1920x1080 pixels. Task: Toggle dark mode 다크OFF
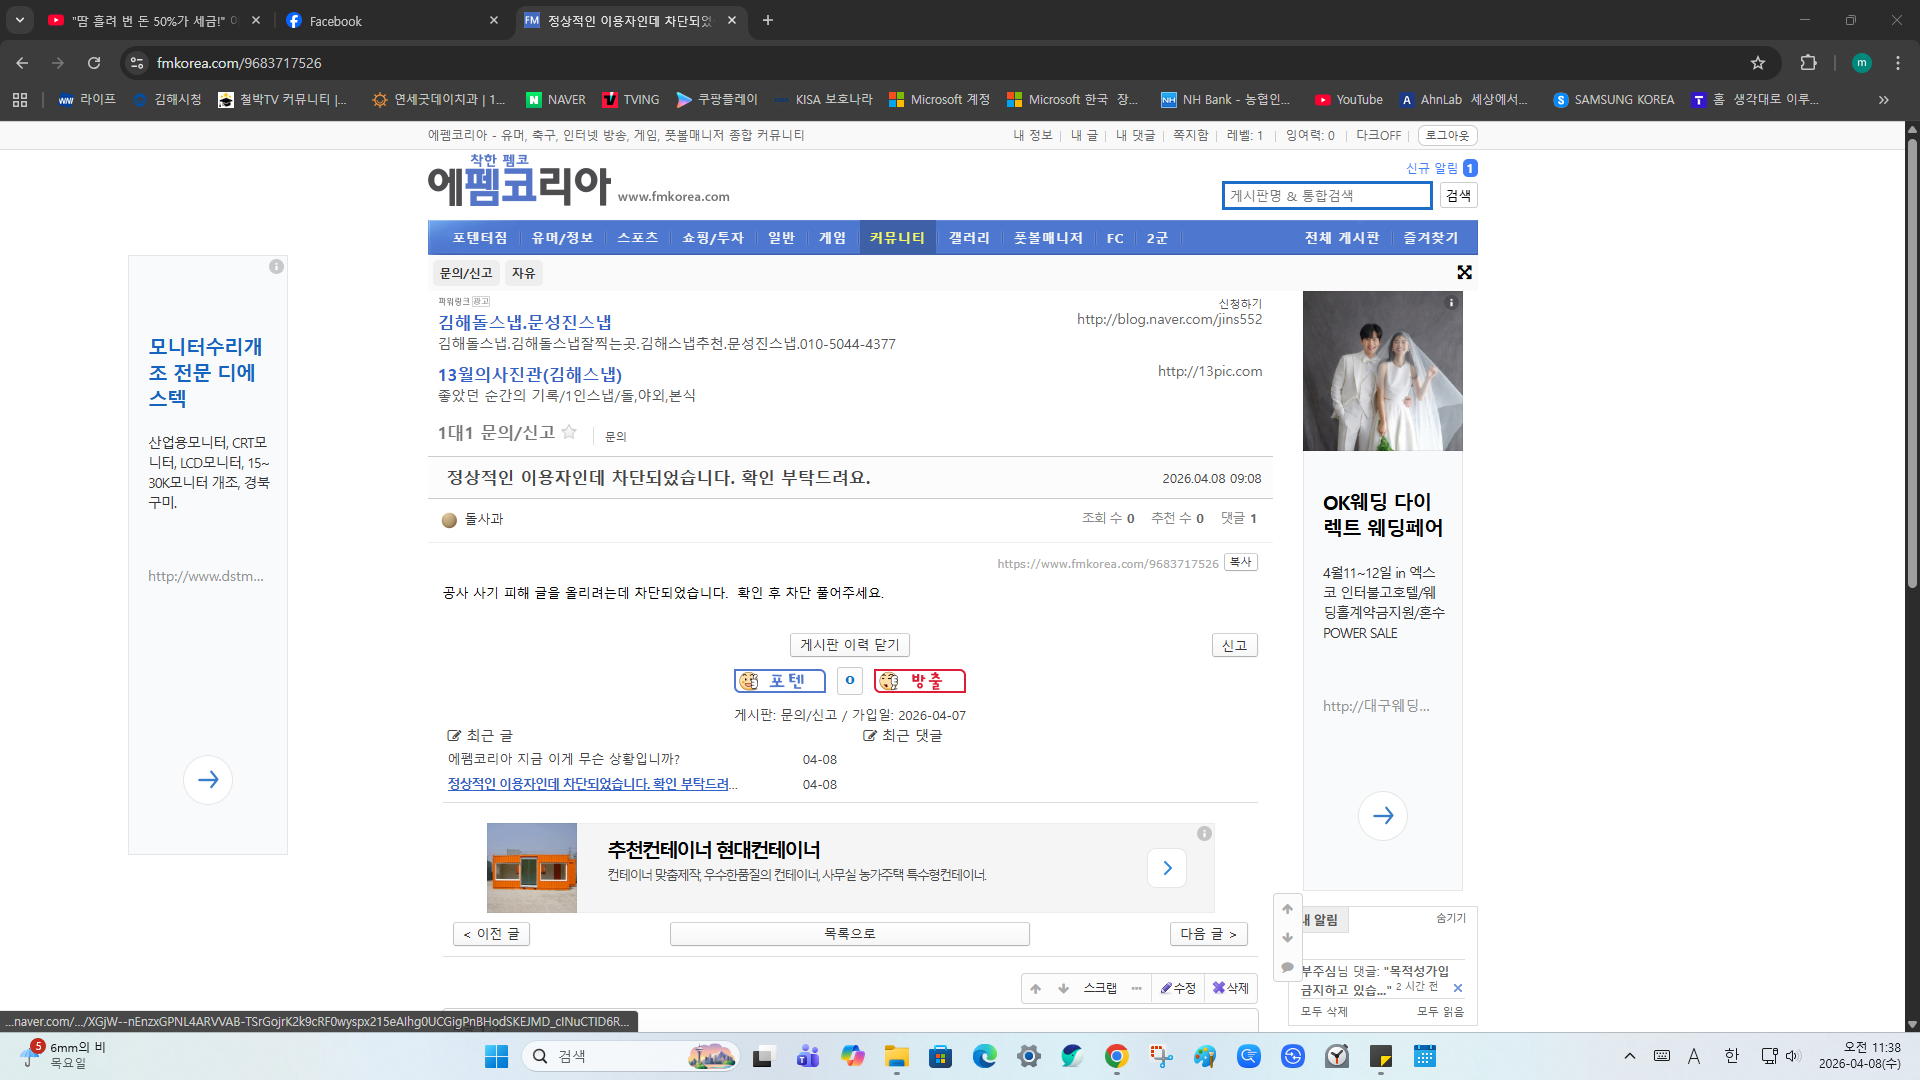1378,135
